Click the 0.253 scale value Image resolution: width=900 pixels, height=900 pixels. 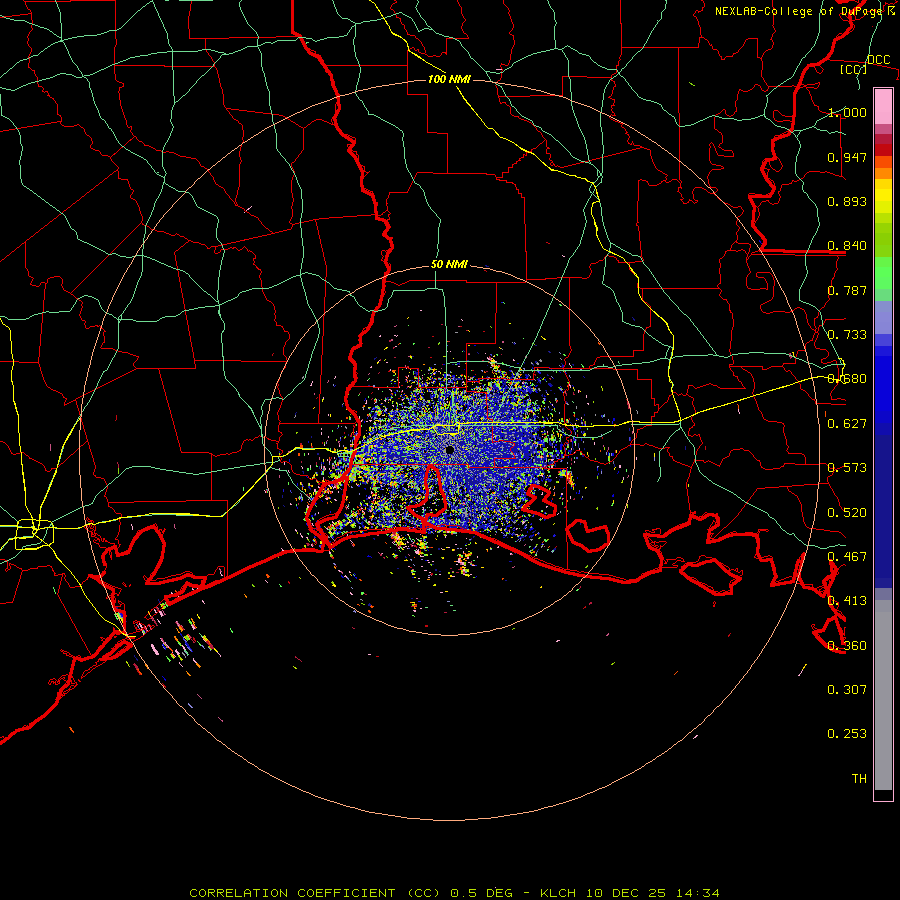[x=847, y=734]
